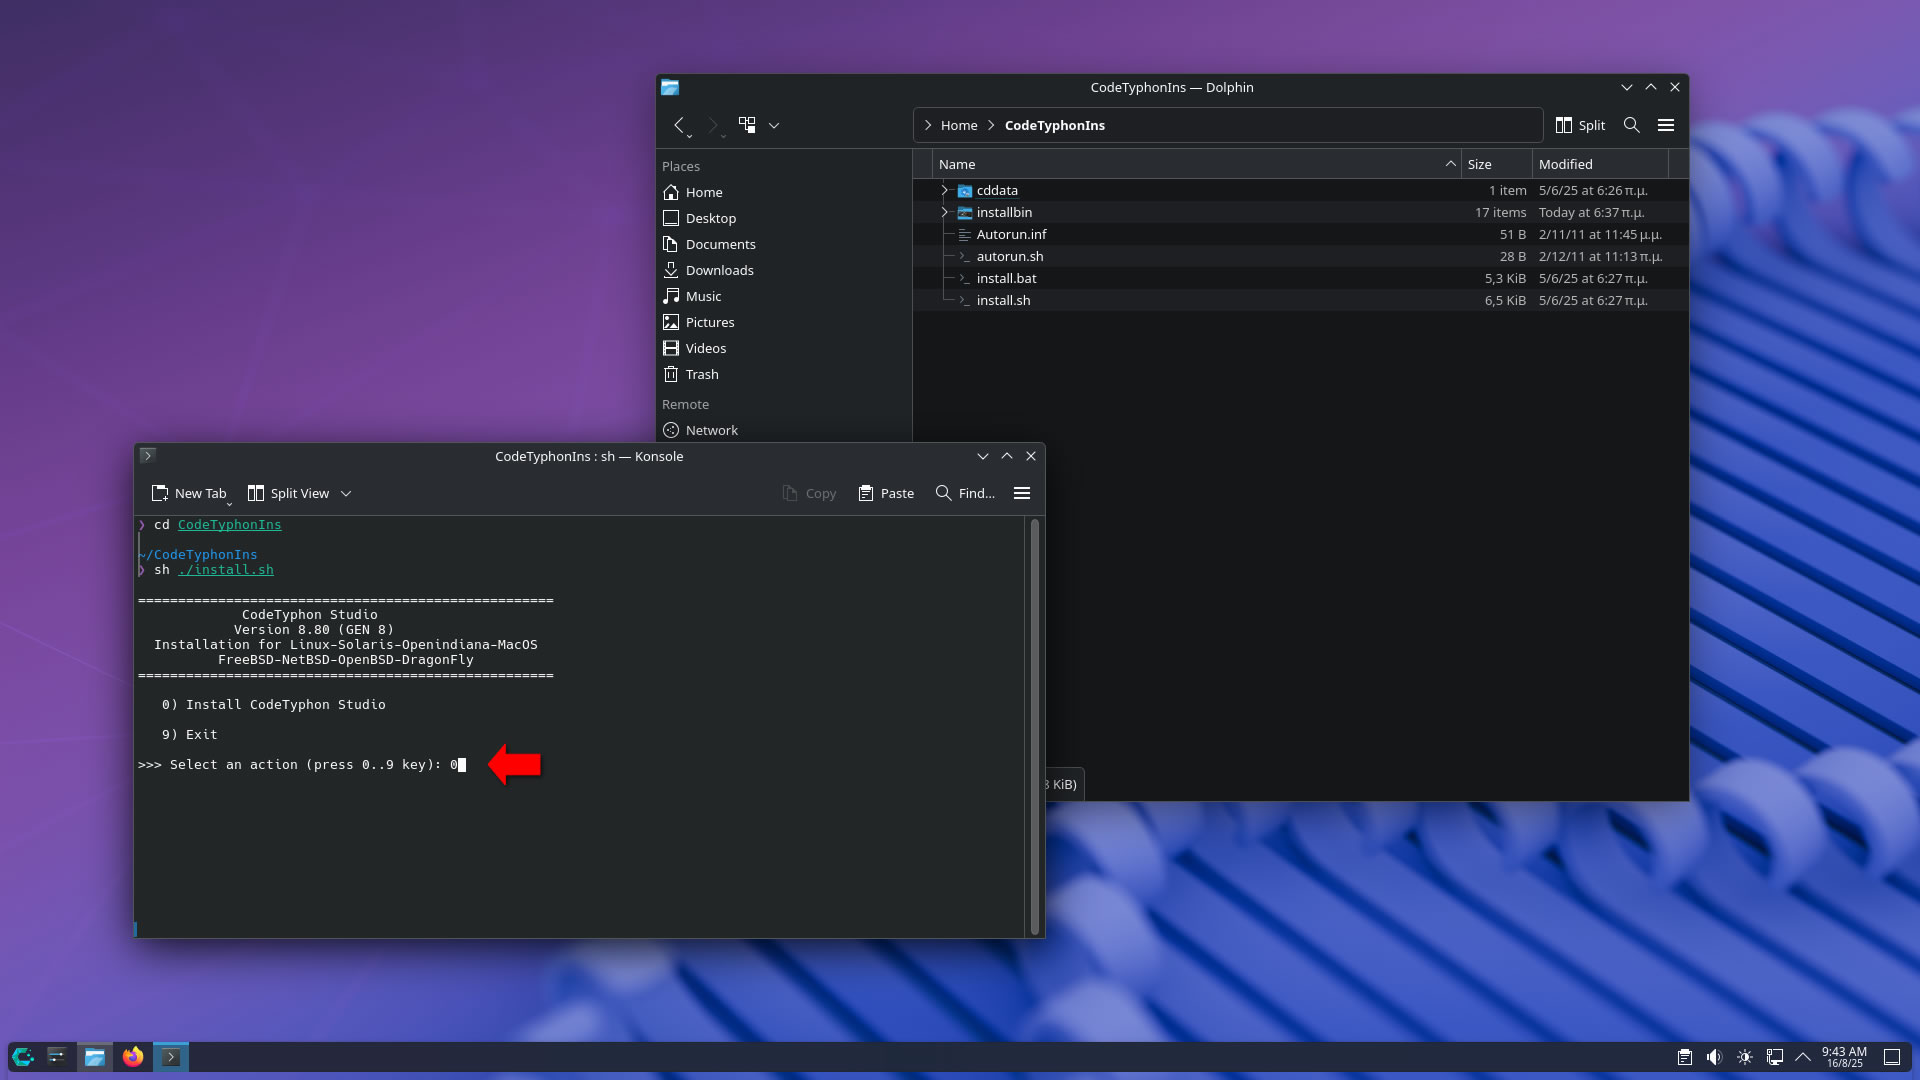1920x1080 pixels.
Task: Click CodeTyphonIns breadcrumb segment
Action: pyautogui.click(x=1054, y=125)
